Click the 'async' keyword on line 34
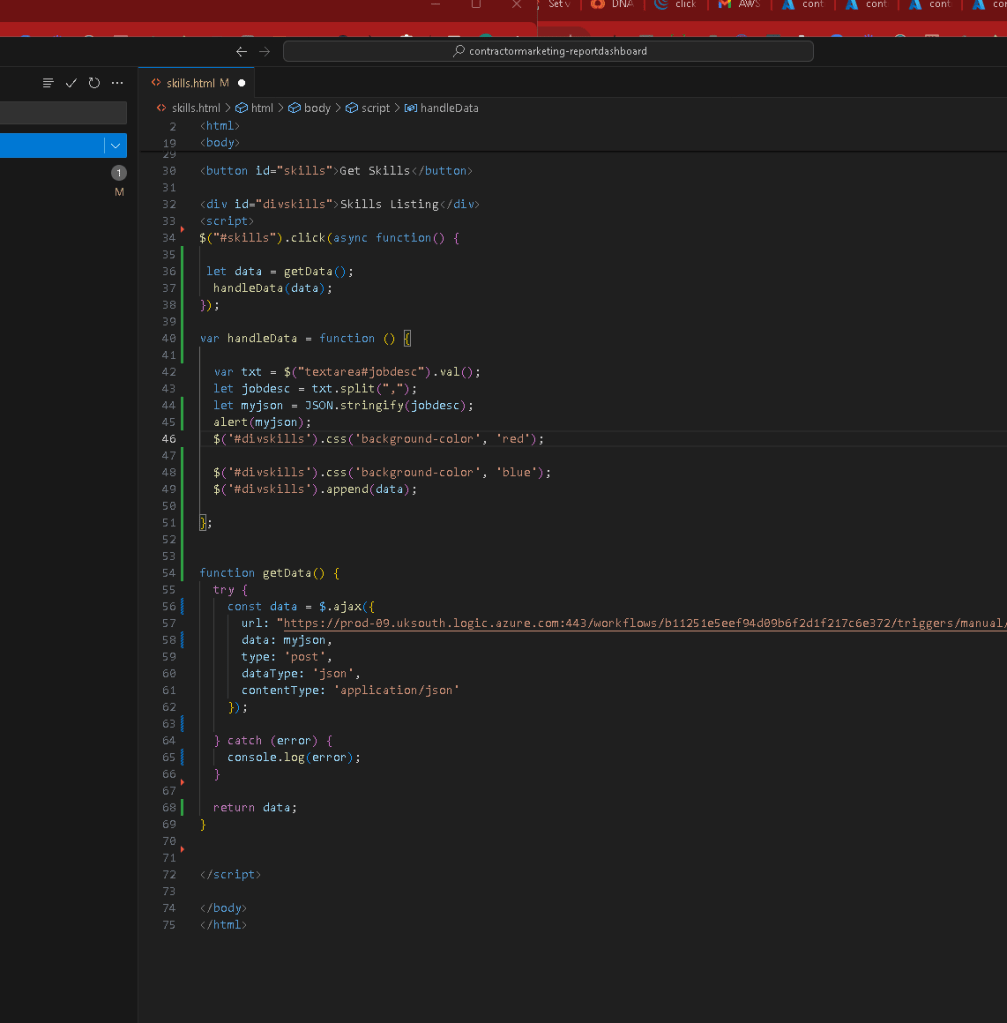 (x=350, y=238)
